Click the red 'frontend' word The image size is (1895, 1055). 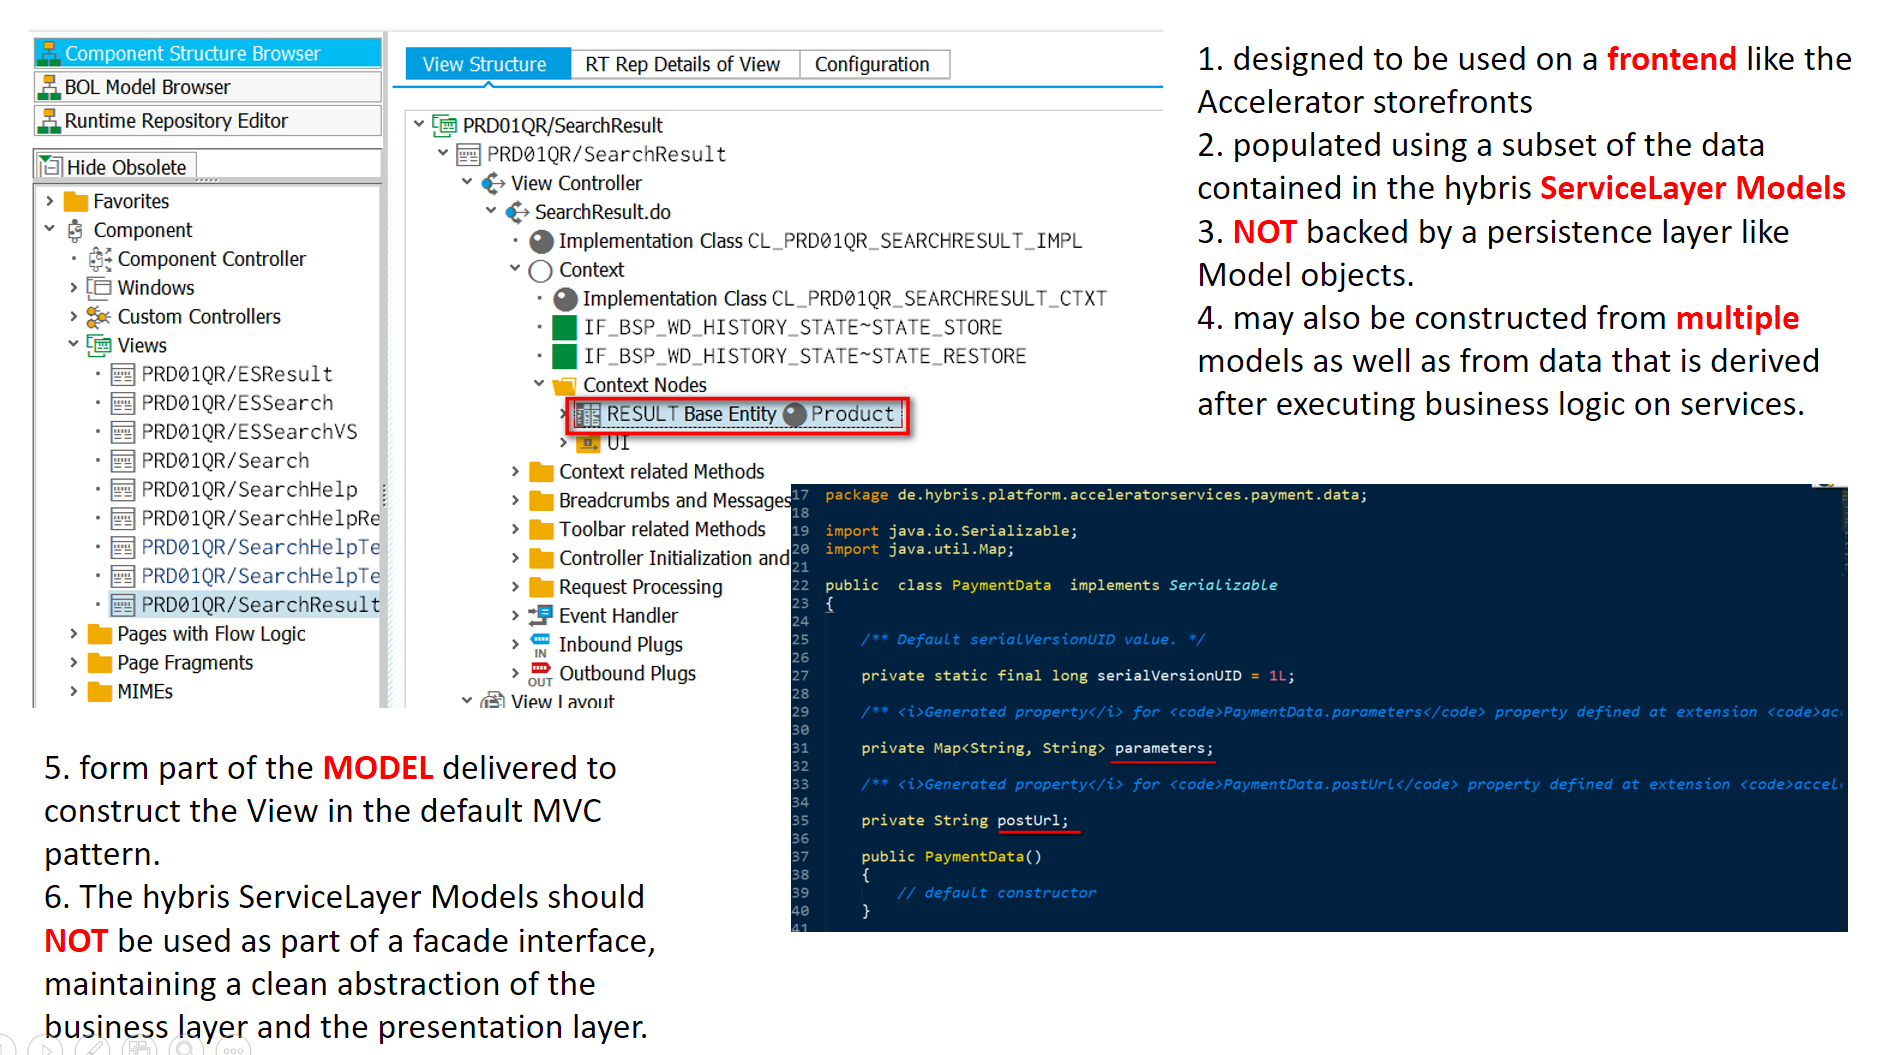coord(1671,59)
